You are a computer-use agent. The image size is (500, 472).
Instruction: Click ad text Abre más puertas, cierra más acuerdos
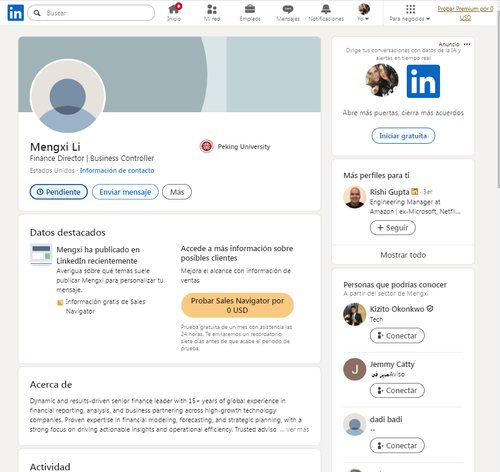[403, 113]
